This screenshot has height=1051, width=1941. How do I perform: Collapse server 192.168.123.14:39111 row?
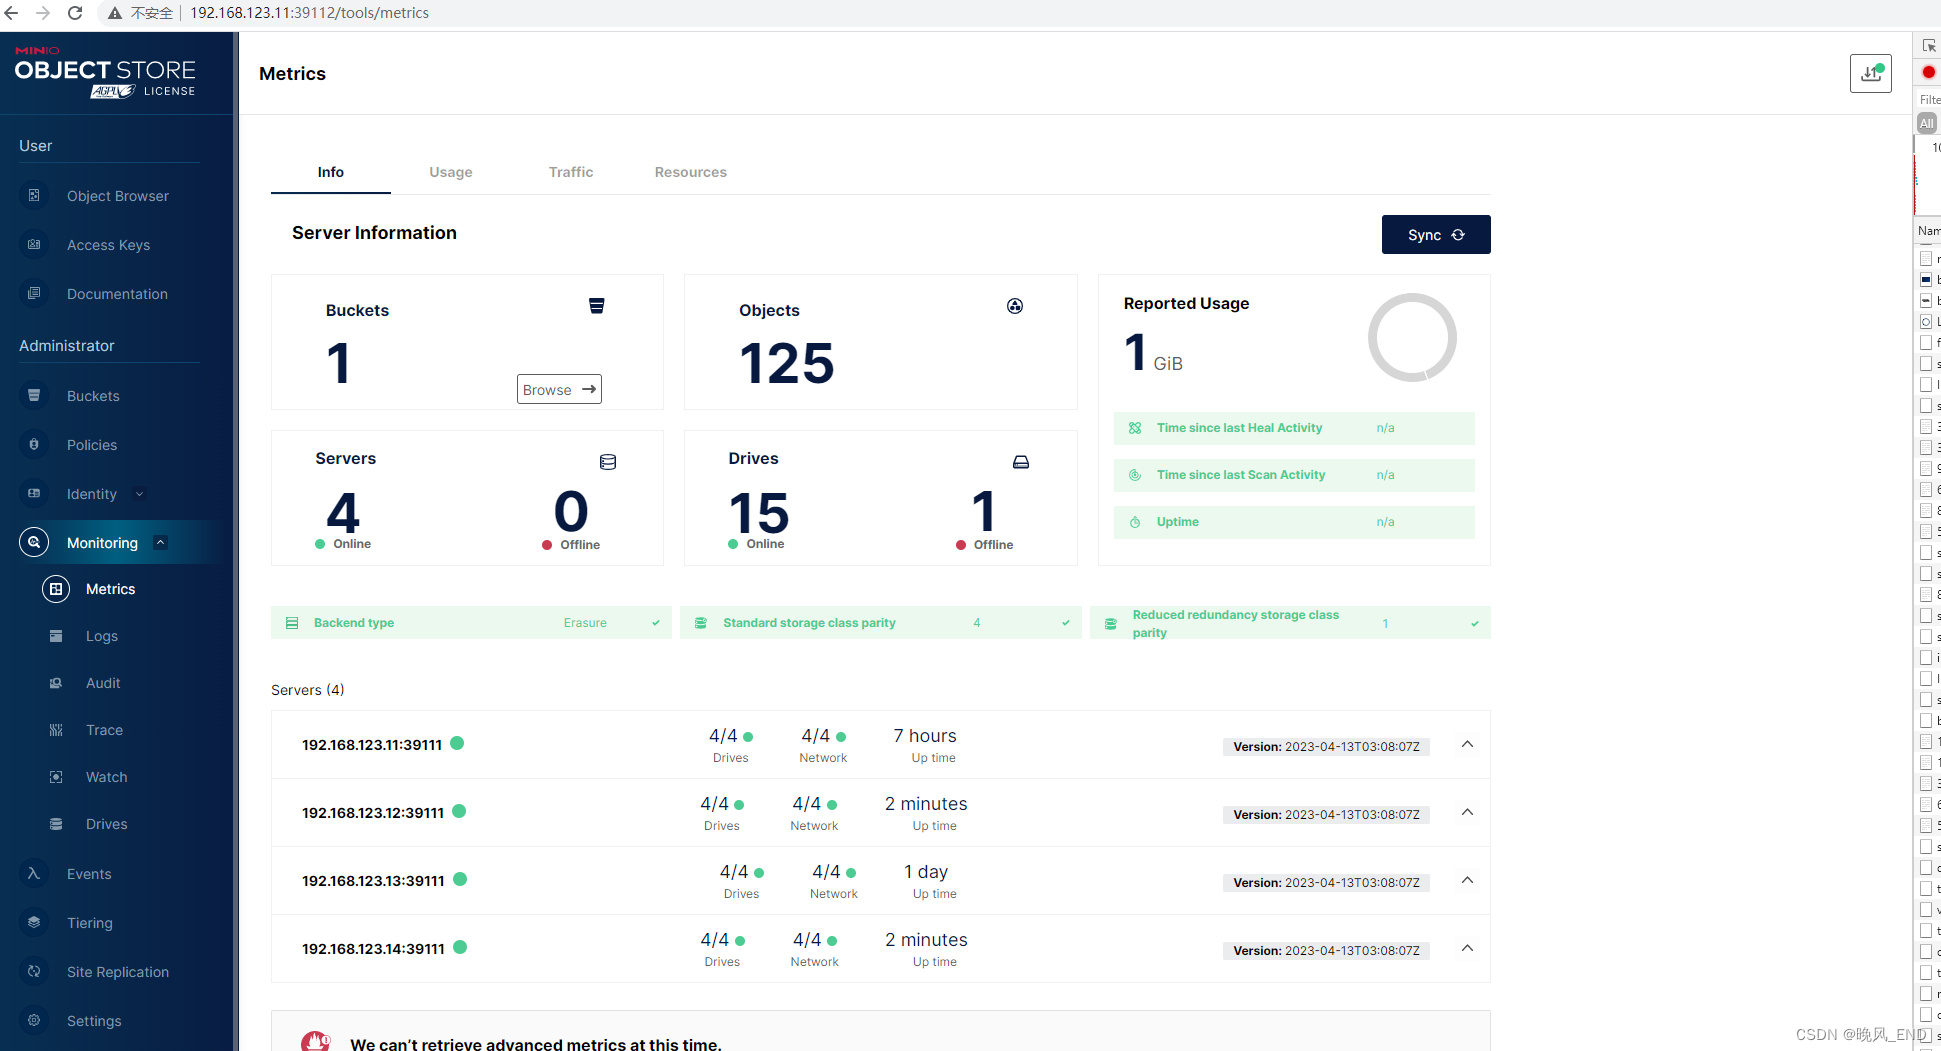(1467, 948)
